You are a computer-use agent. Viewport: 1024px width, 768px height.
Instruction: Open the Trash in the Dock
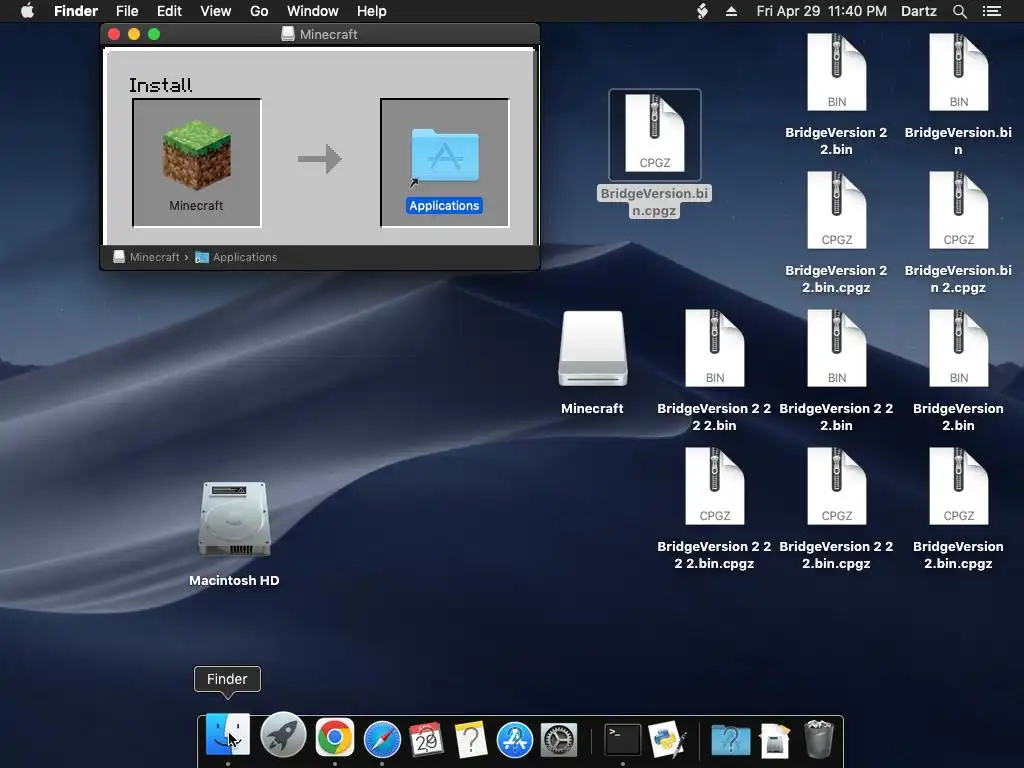coord(818,739)
